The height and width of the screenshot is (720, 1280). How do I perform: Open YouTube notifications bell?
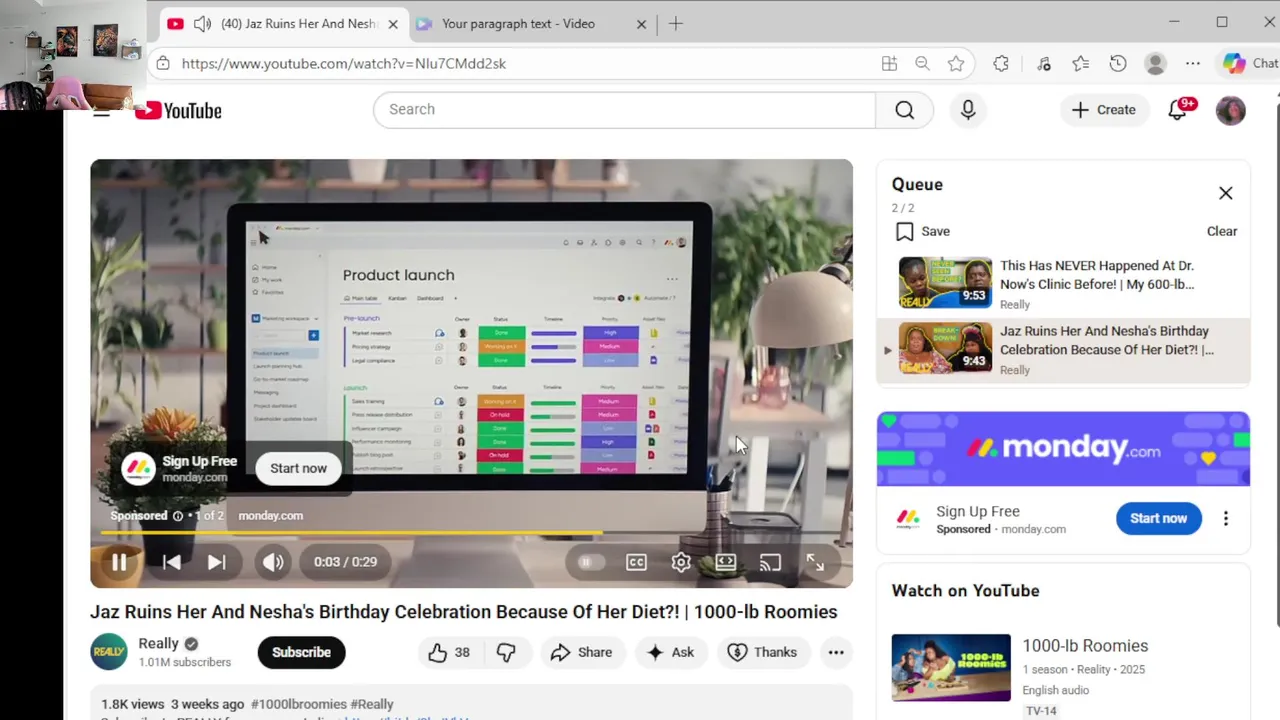[1178, 110]
